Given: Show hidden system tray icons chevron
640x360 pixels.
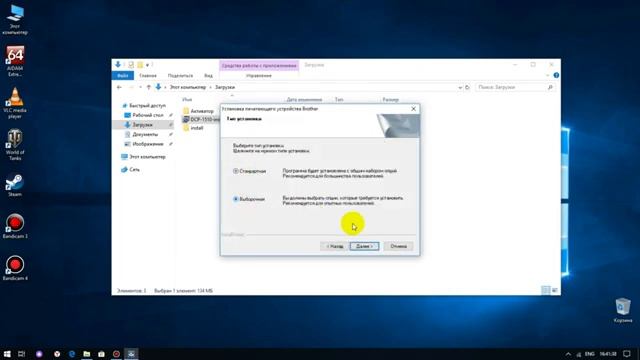Looking at the screenshot, I should click(x=568, y=354).
